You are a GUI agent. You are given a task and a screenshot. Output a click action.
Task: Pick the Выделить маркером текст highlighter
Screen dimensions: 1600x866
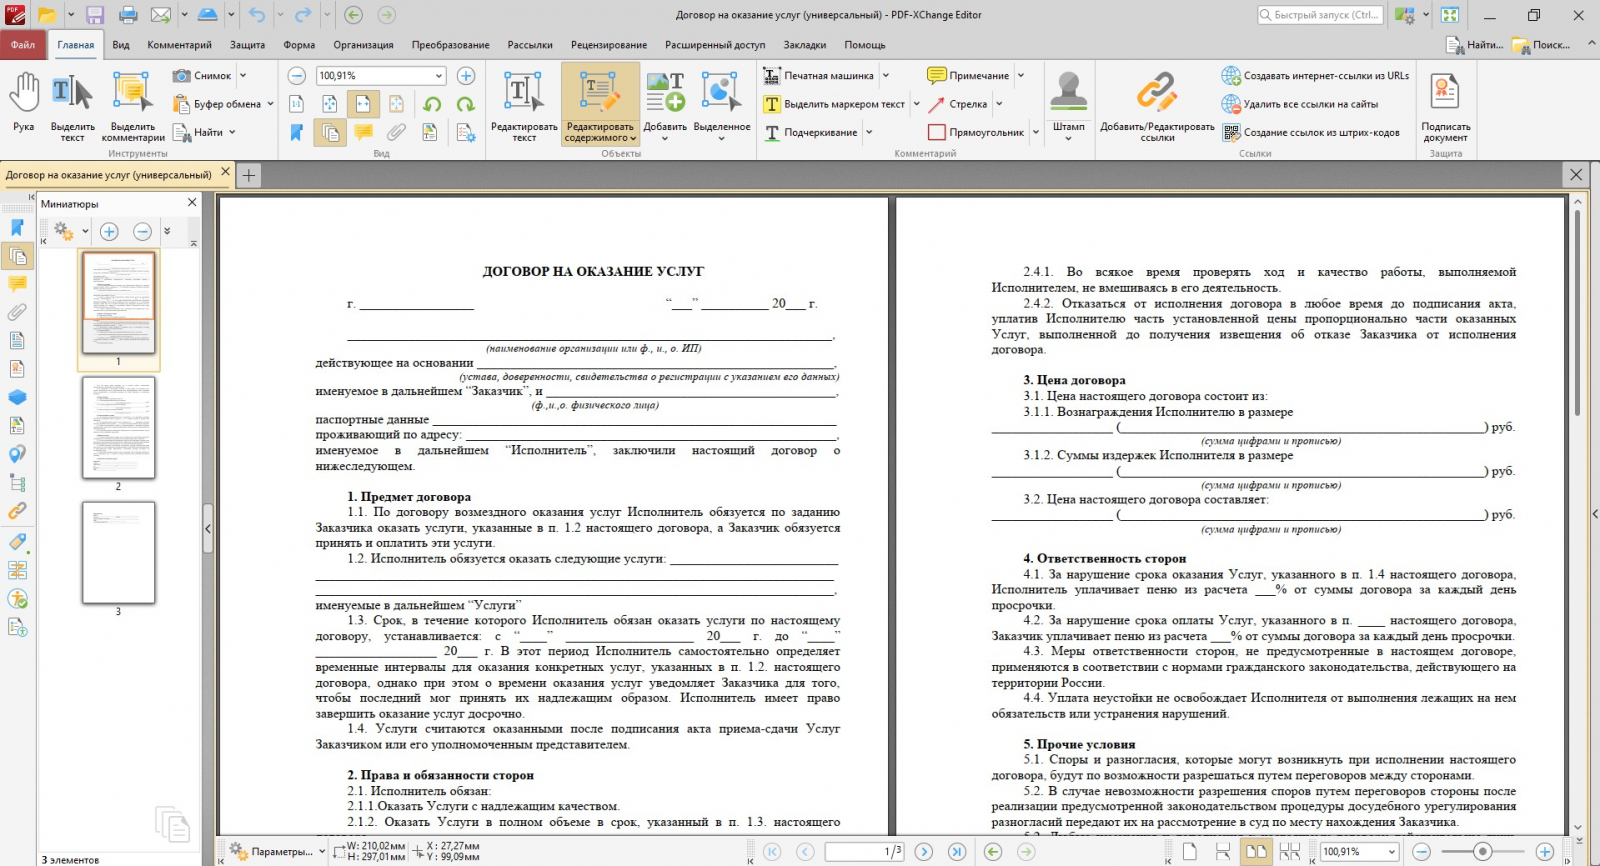point(835,104)
